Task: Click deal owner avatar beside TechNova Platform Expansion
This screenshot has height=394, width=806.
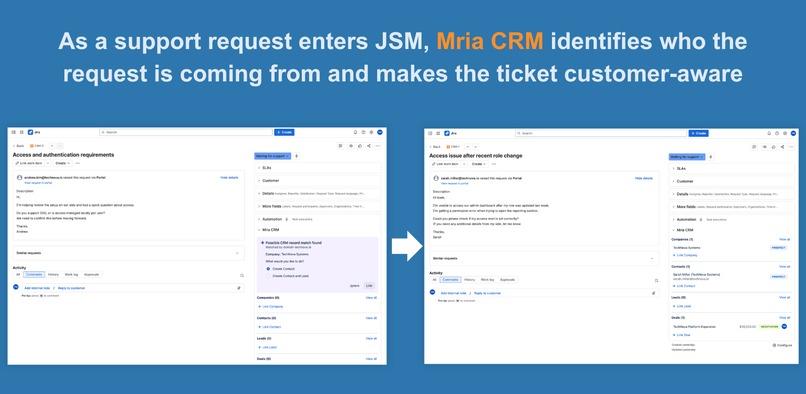Action: click(784, 326)
